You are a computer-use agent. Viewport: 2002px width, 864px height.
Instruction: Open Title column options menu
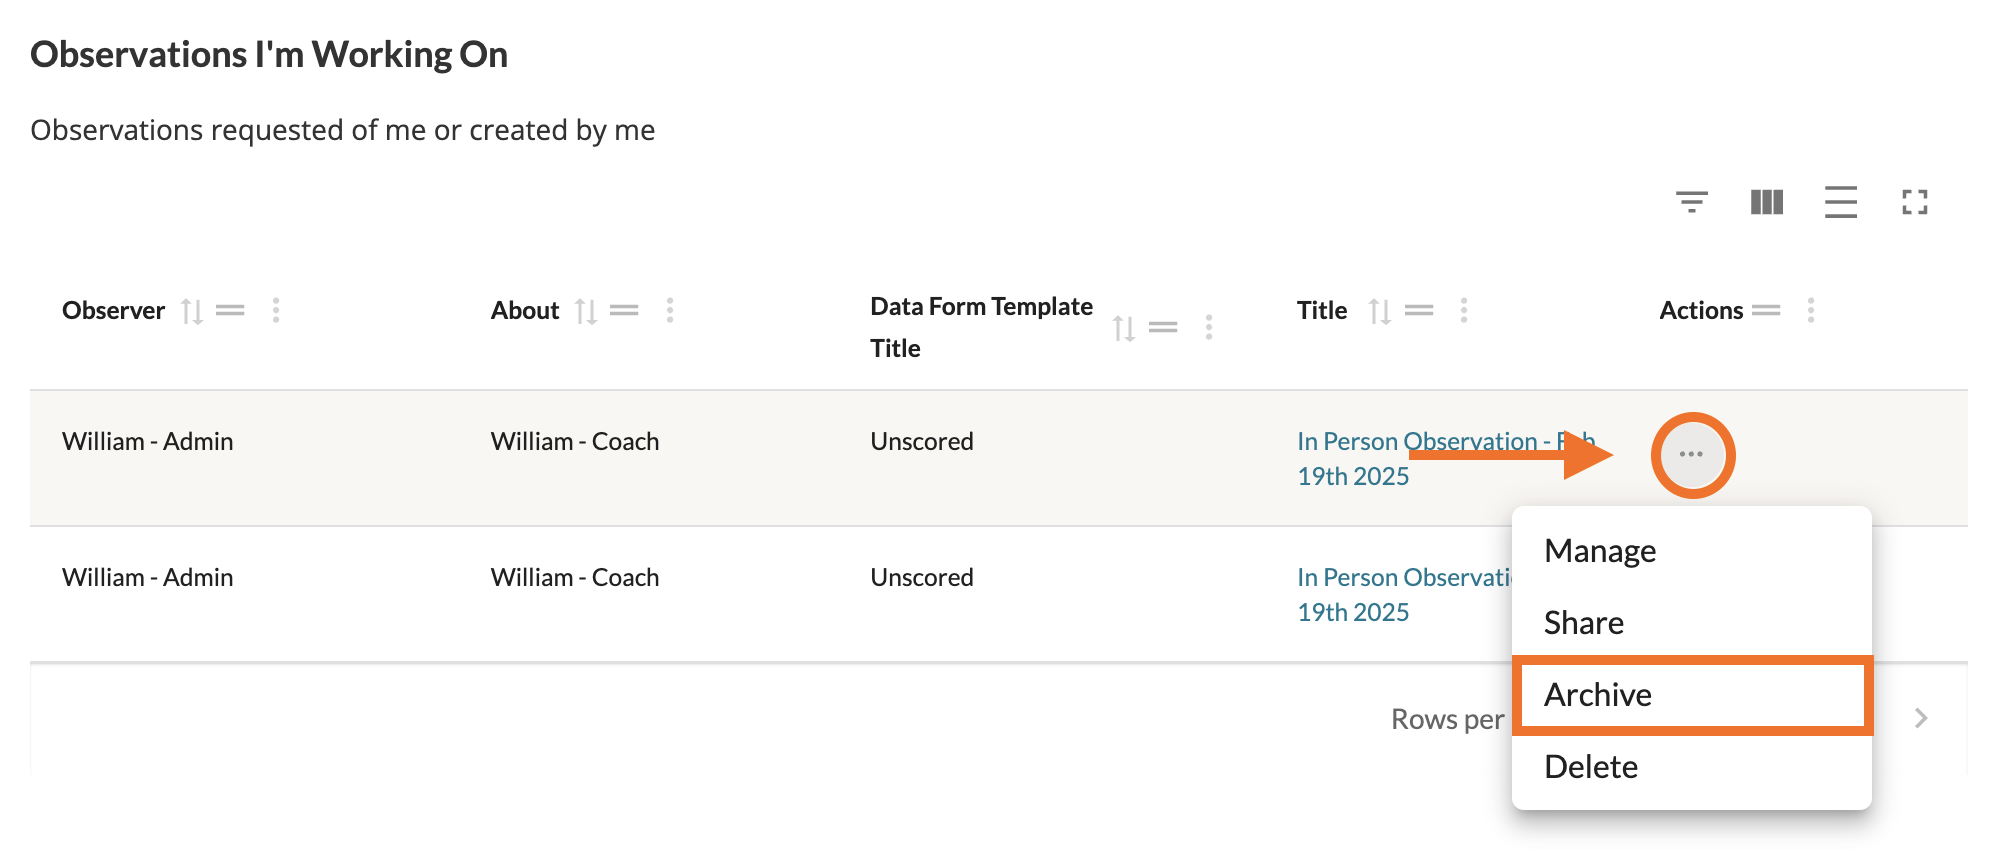(1464, 311)
